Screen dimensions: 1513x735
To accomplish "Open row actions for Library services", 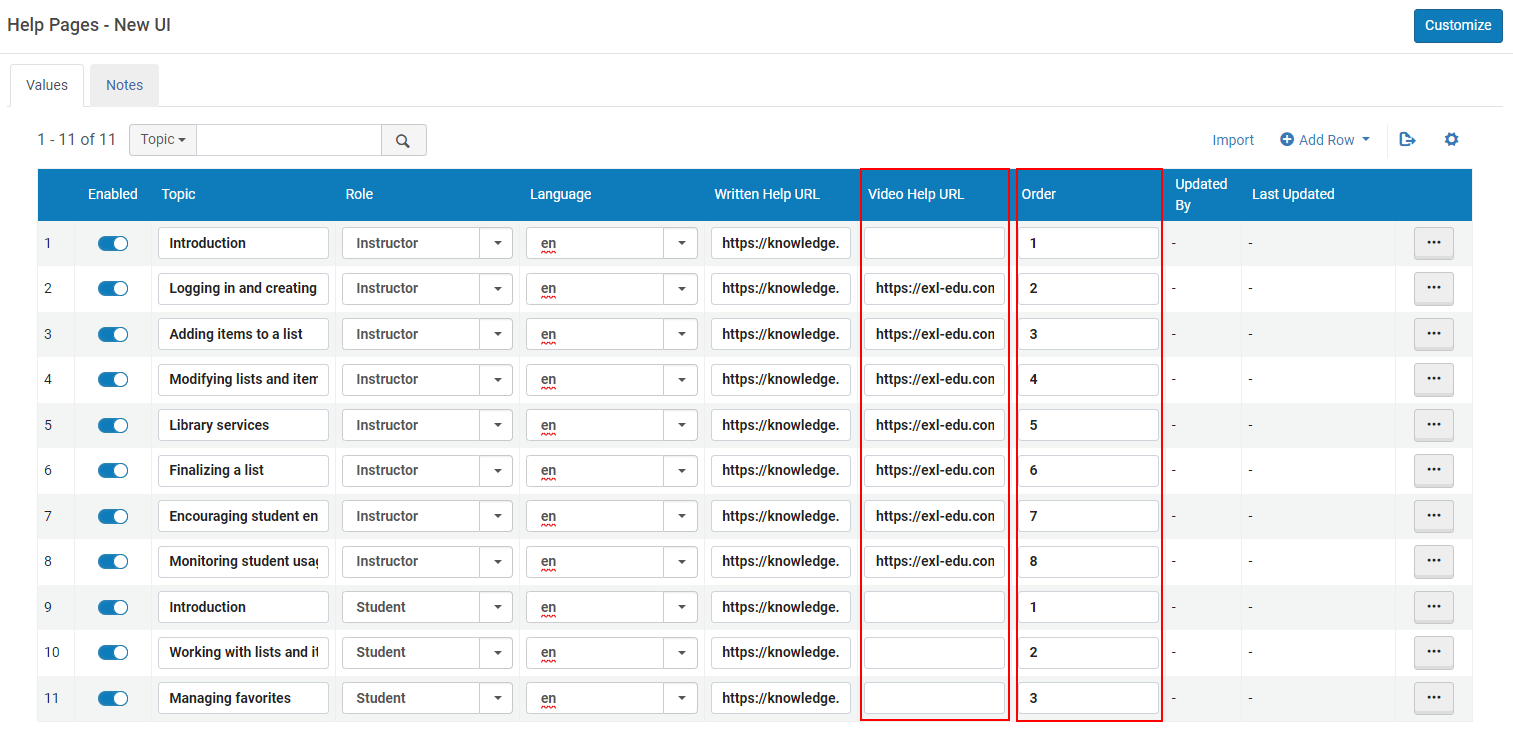I will (1433, 425).
